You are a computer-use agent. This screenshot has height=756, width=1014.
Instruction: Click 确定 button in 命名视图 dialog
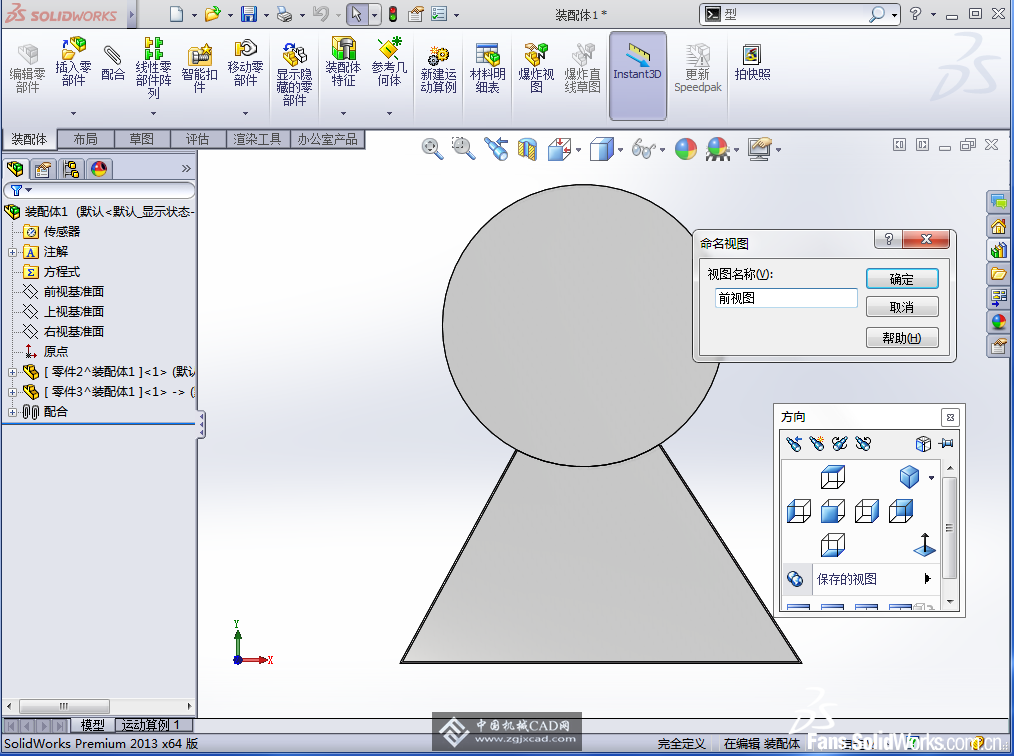click(x=902, y=279)
